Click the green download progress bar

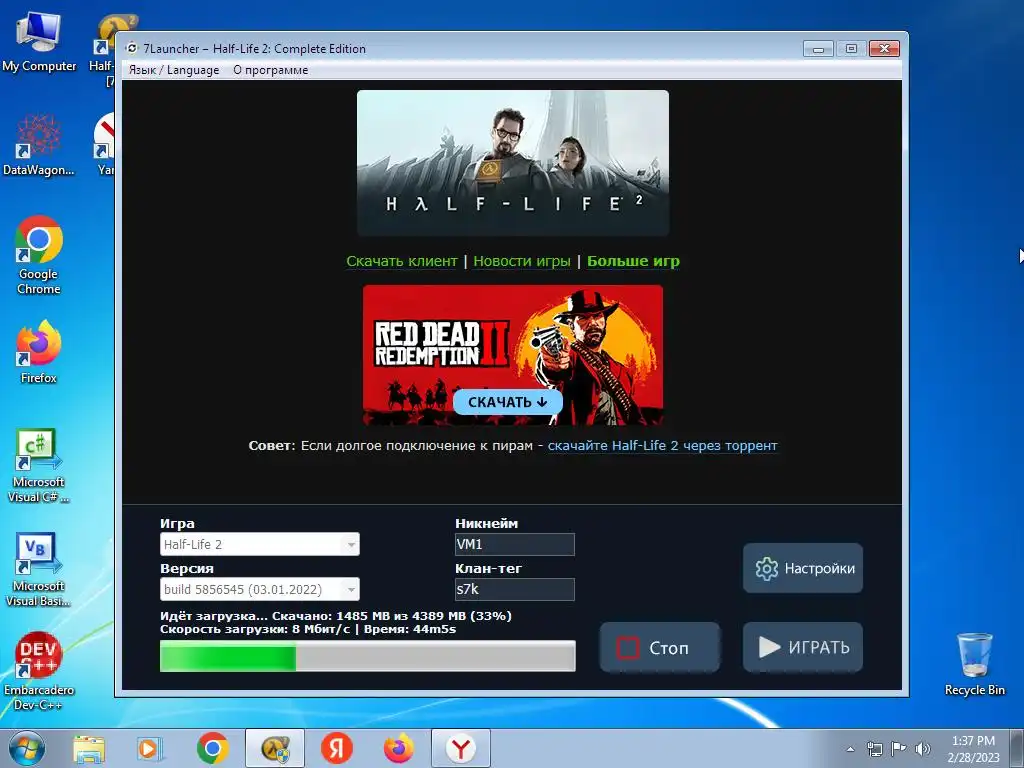368,656
